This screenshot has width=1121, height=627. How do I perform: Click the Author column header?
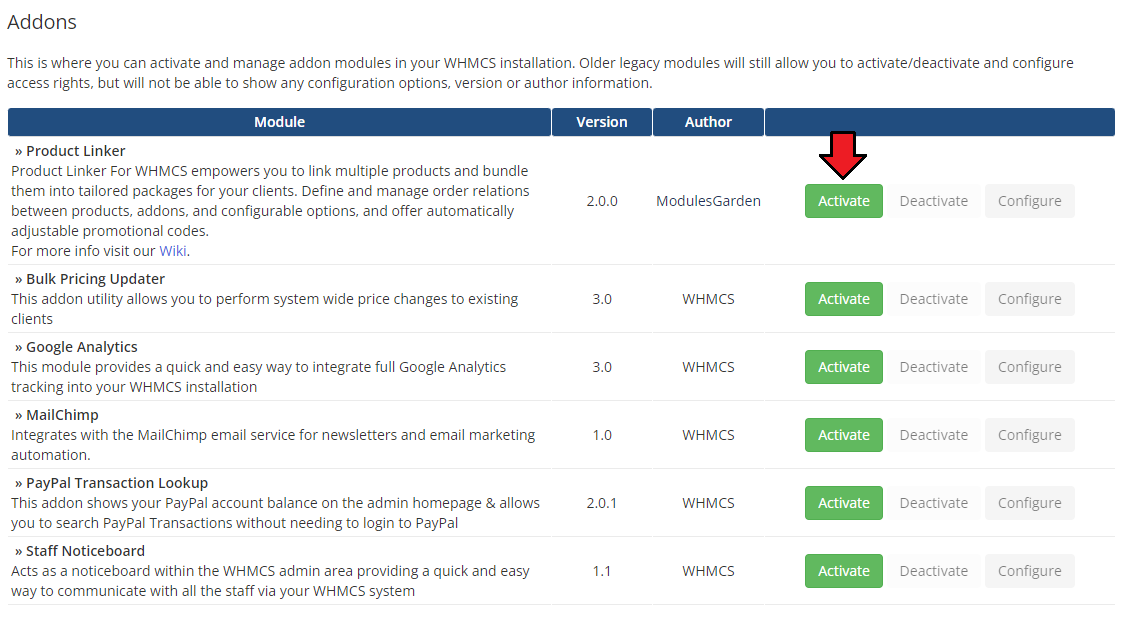click(x=708, y=122)
